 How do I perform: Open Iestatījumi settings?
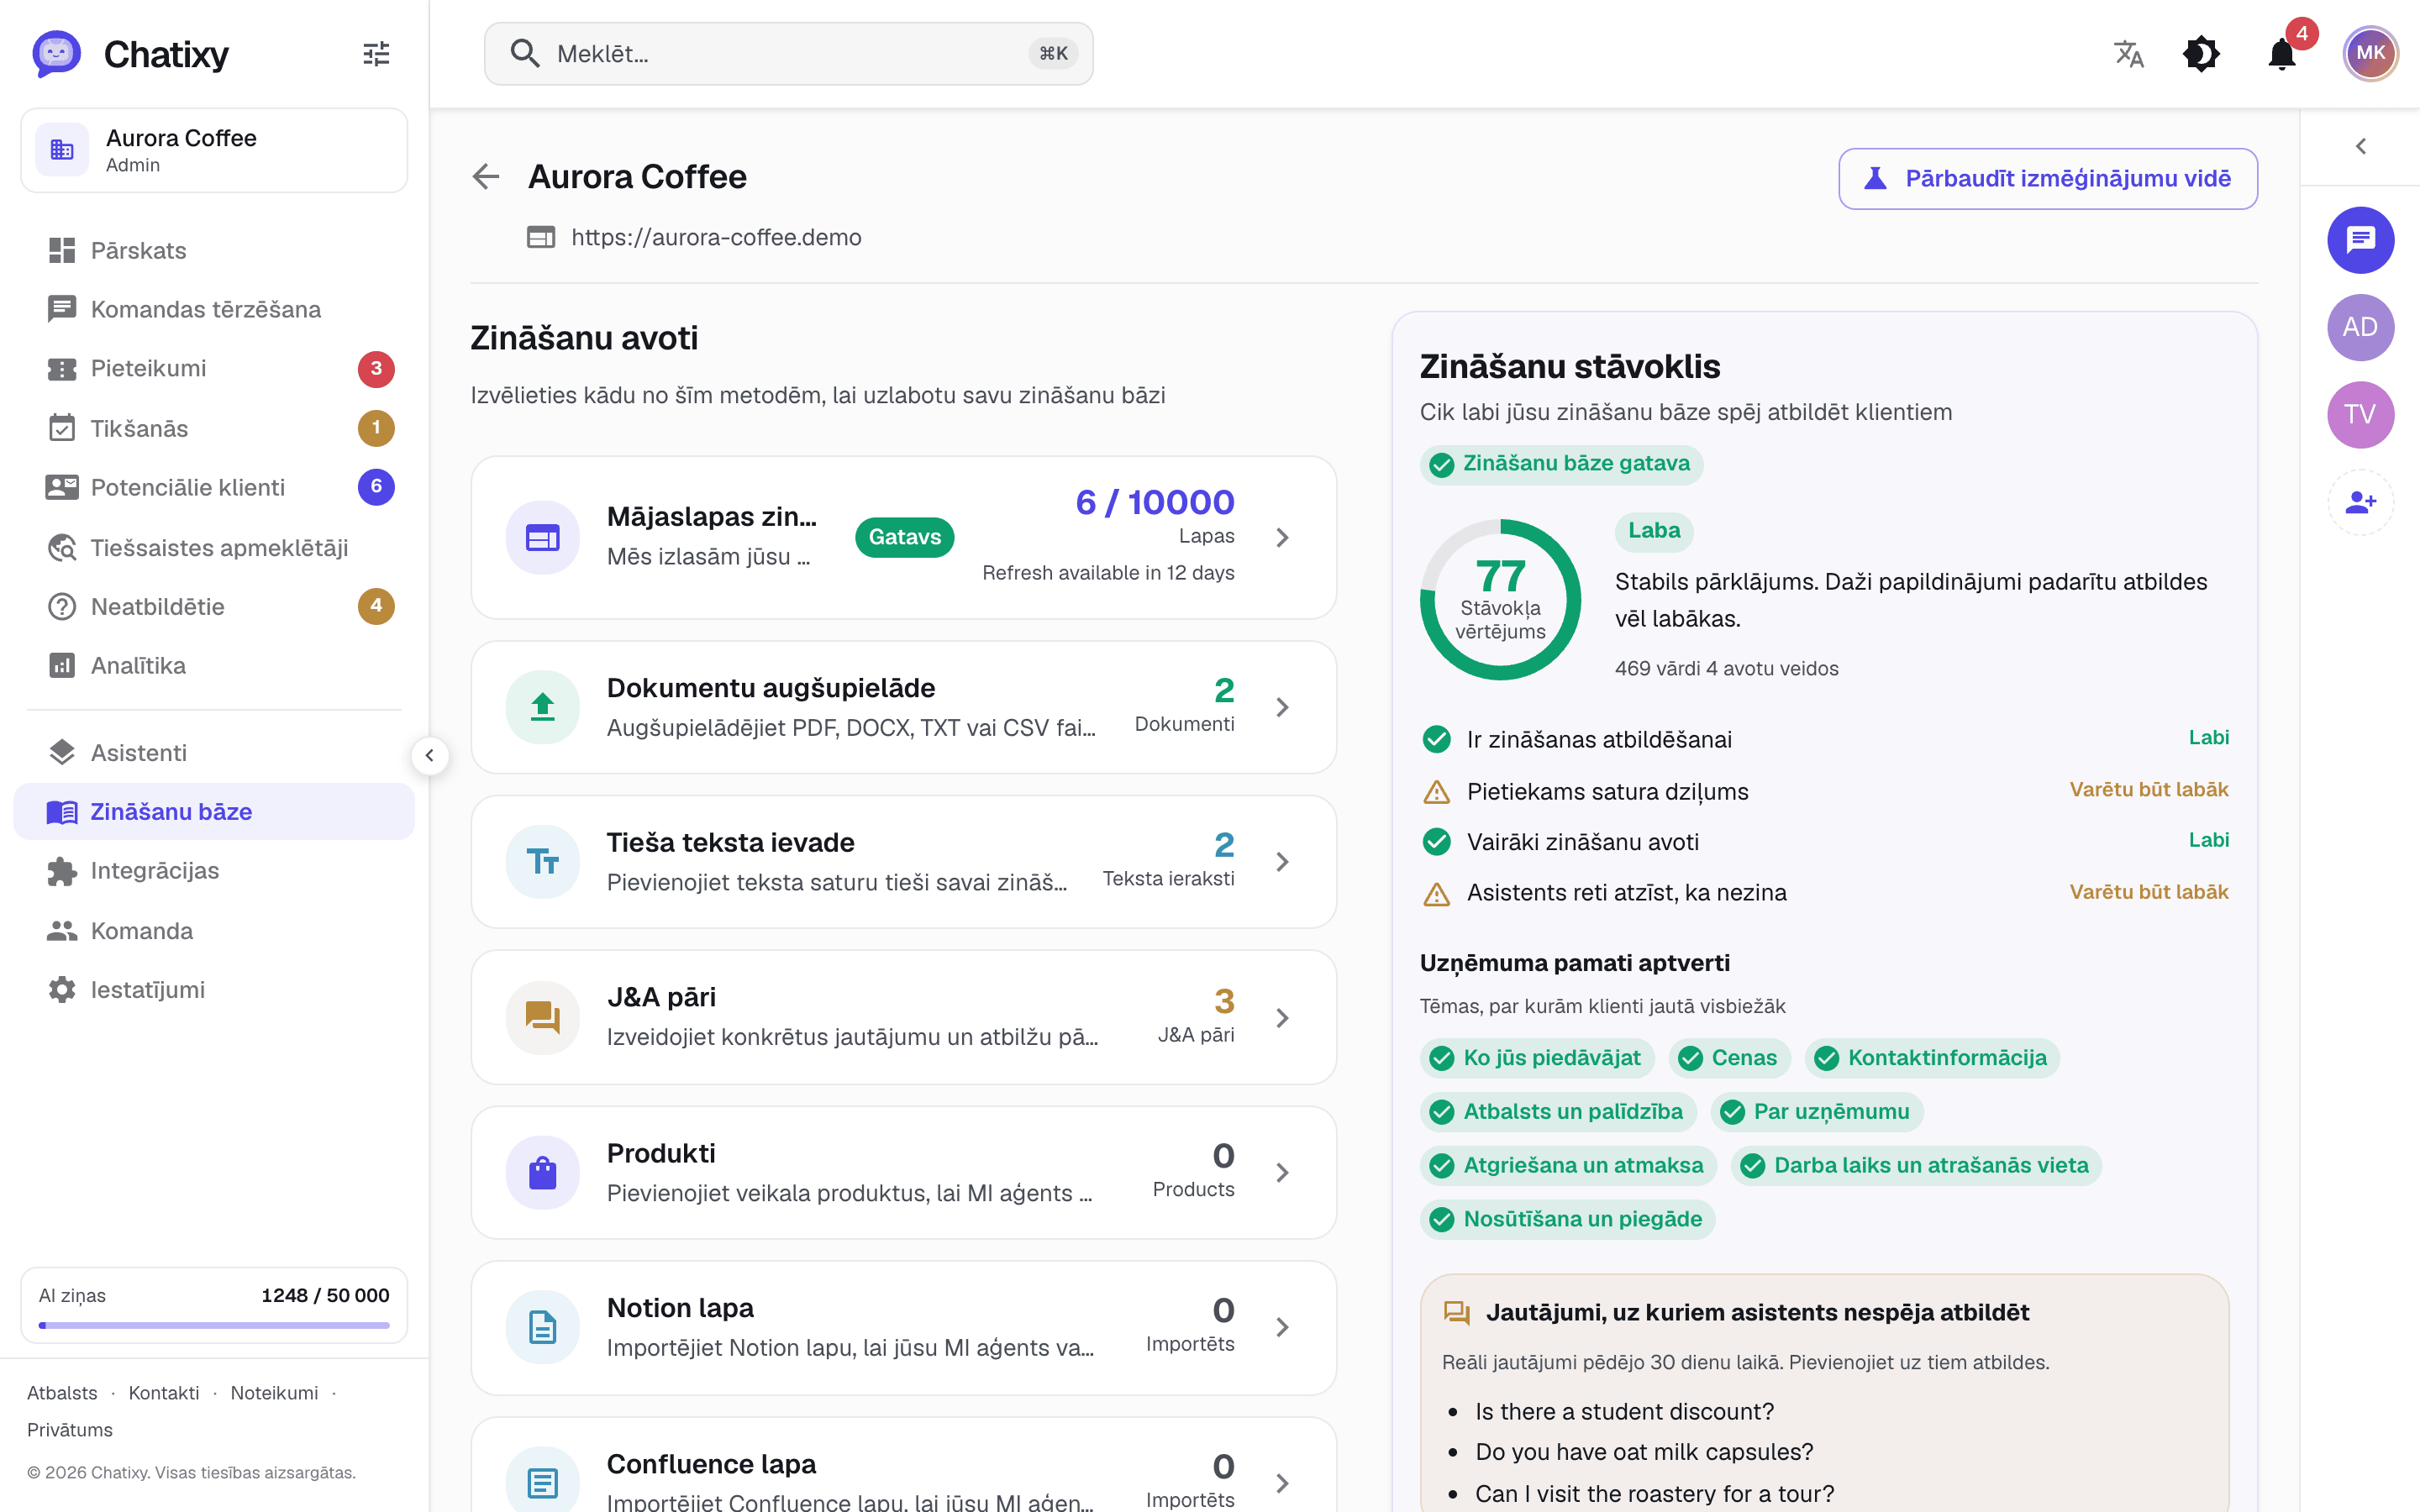[214, 989]
